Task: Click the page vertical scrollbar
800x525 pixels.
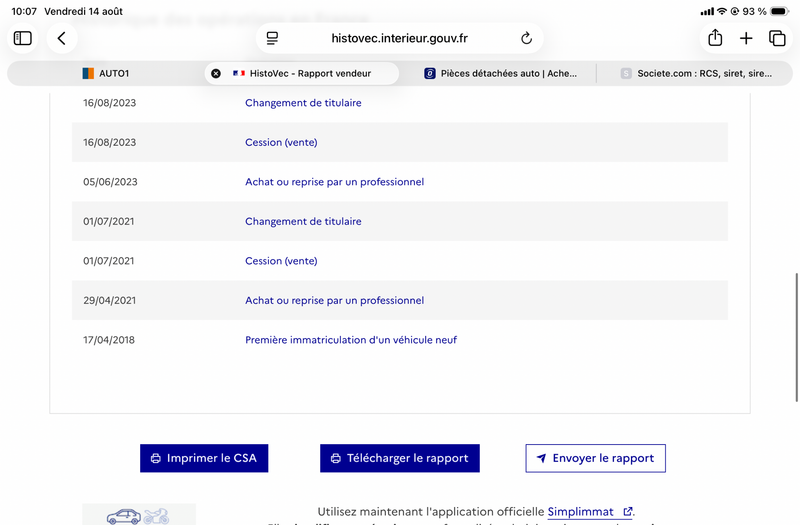Action: coord(796,337)
